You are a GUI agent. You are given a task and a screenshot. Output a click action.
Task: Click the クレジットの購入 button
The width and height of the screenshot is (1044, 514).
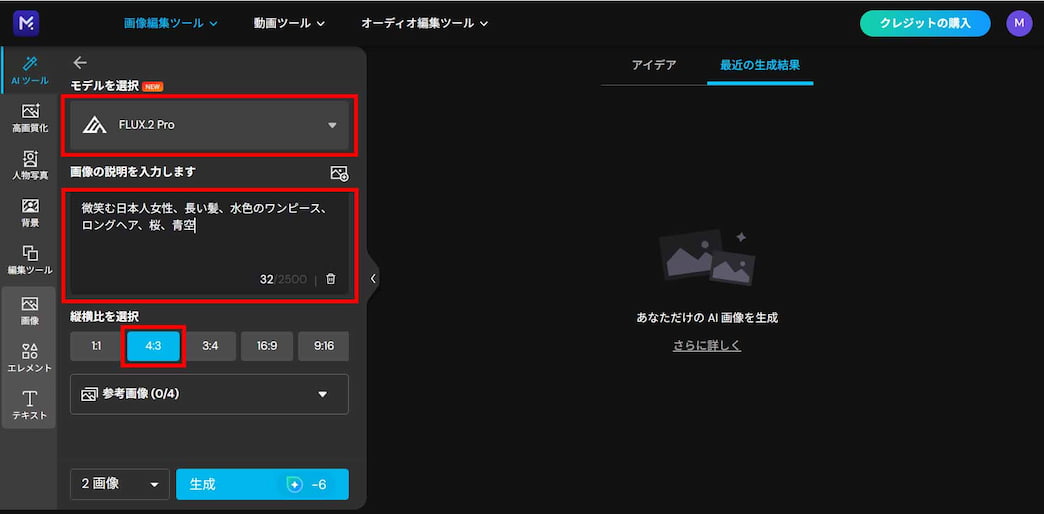point(925,23)
